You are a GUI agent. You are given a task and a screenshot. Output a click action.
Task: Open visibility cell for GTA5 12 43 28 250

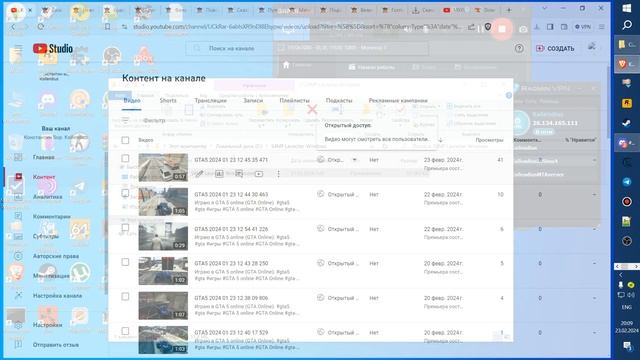(x=338, y=264)
